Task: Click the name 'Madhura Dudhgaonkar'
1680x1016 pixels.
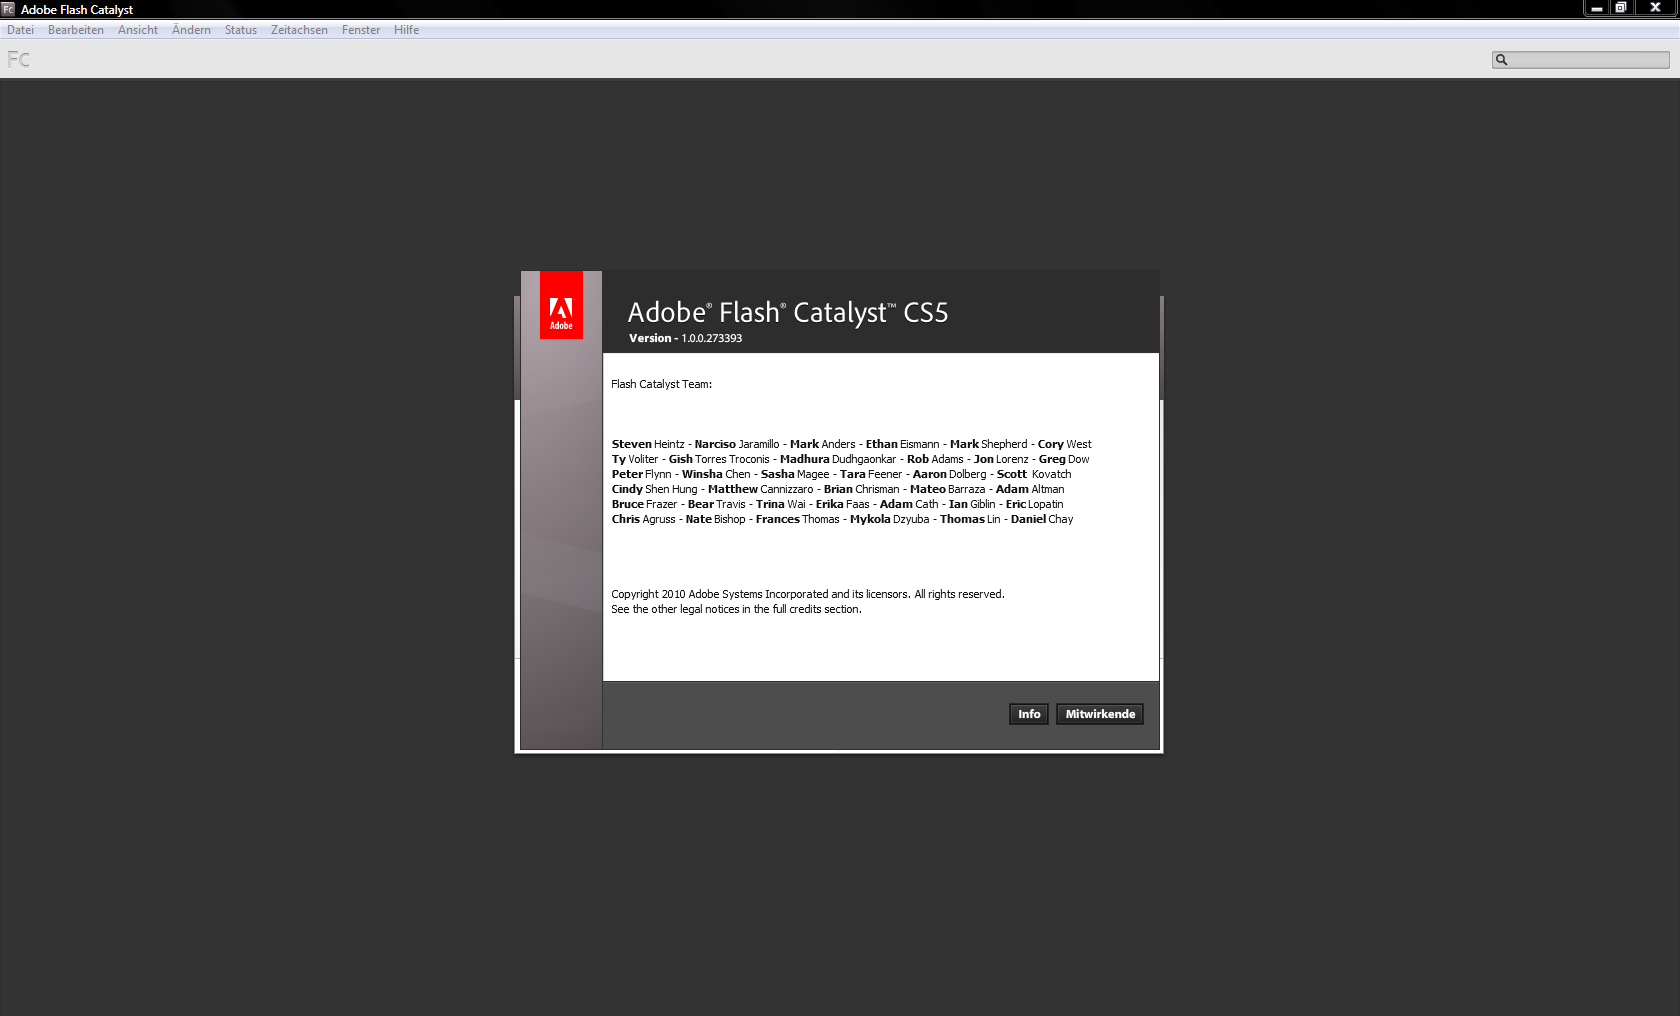Action: tap(838, 459)
